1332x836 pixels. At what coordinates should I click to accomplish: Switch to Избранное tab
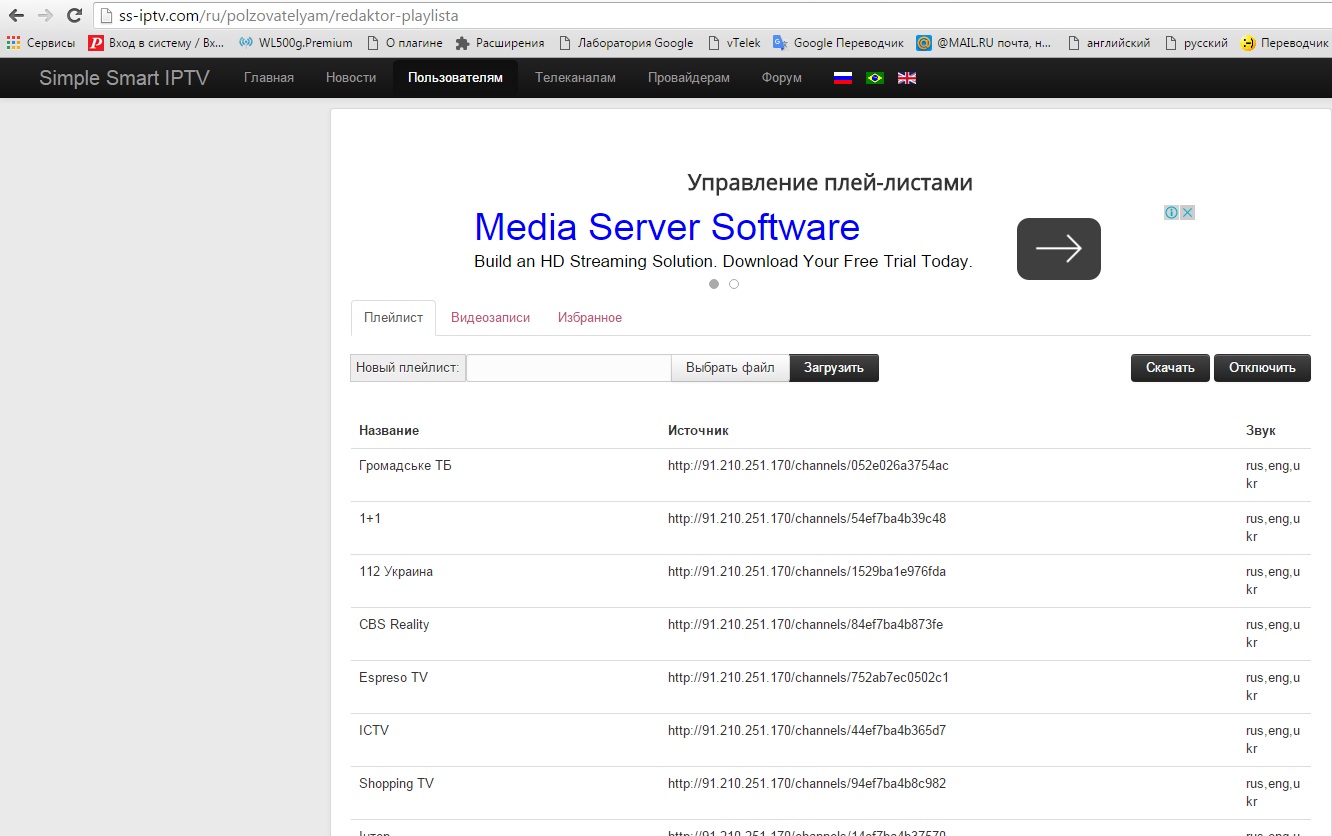[x=590, y=318]
